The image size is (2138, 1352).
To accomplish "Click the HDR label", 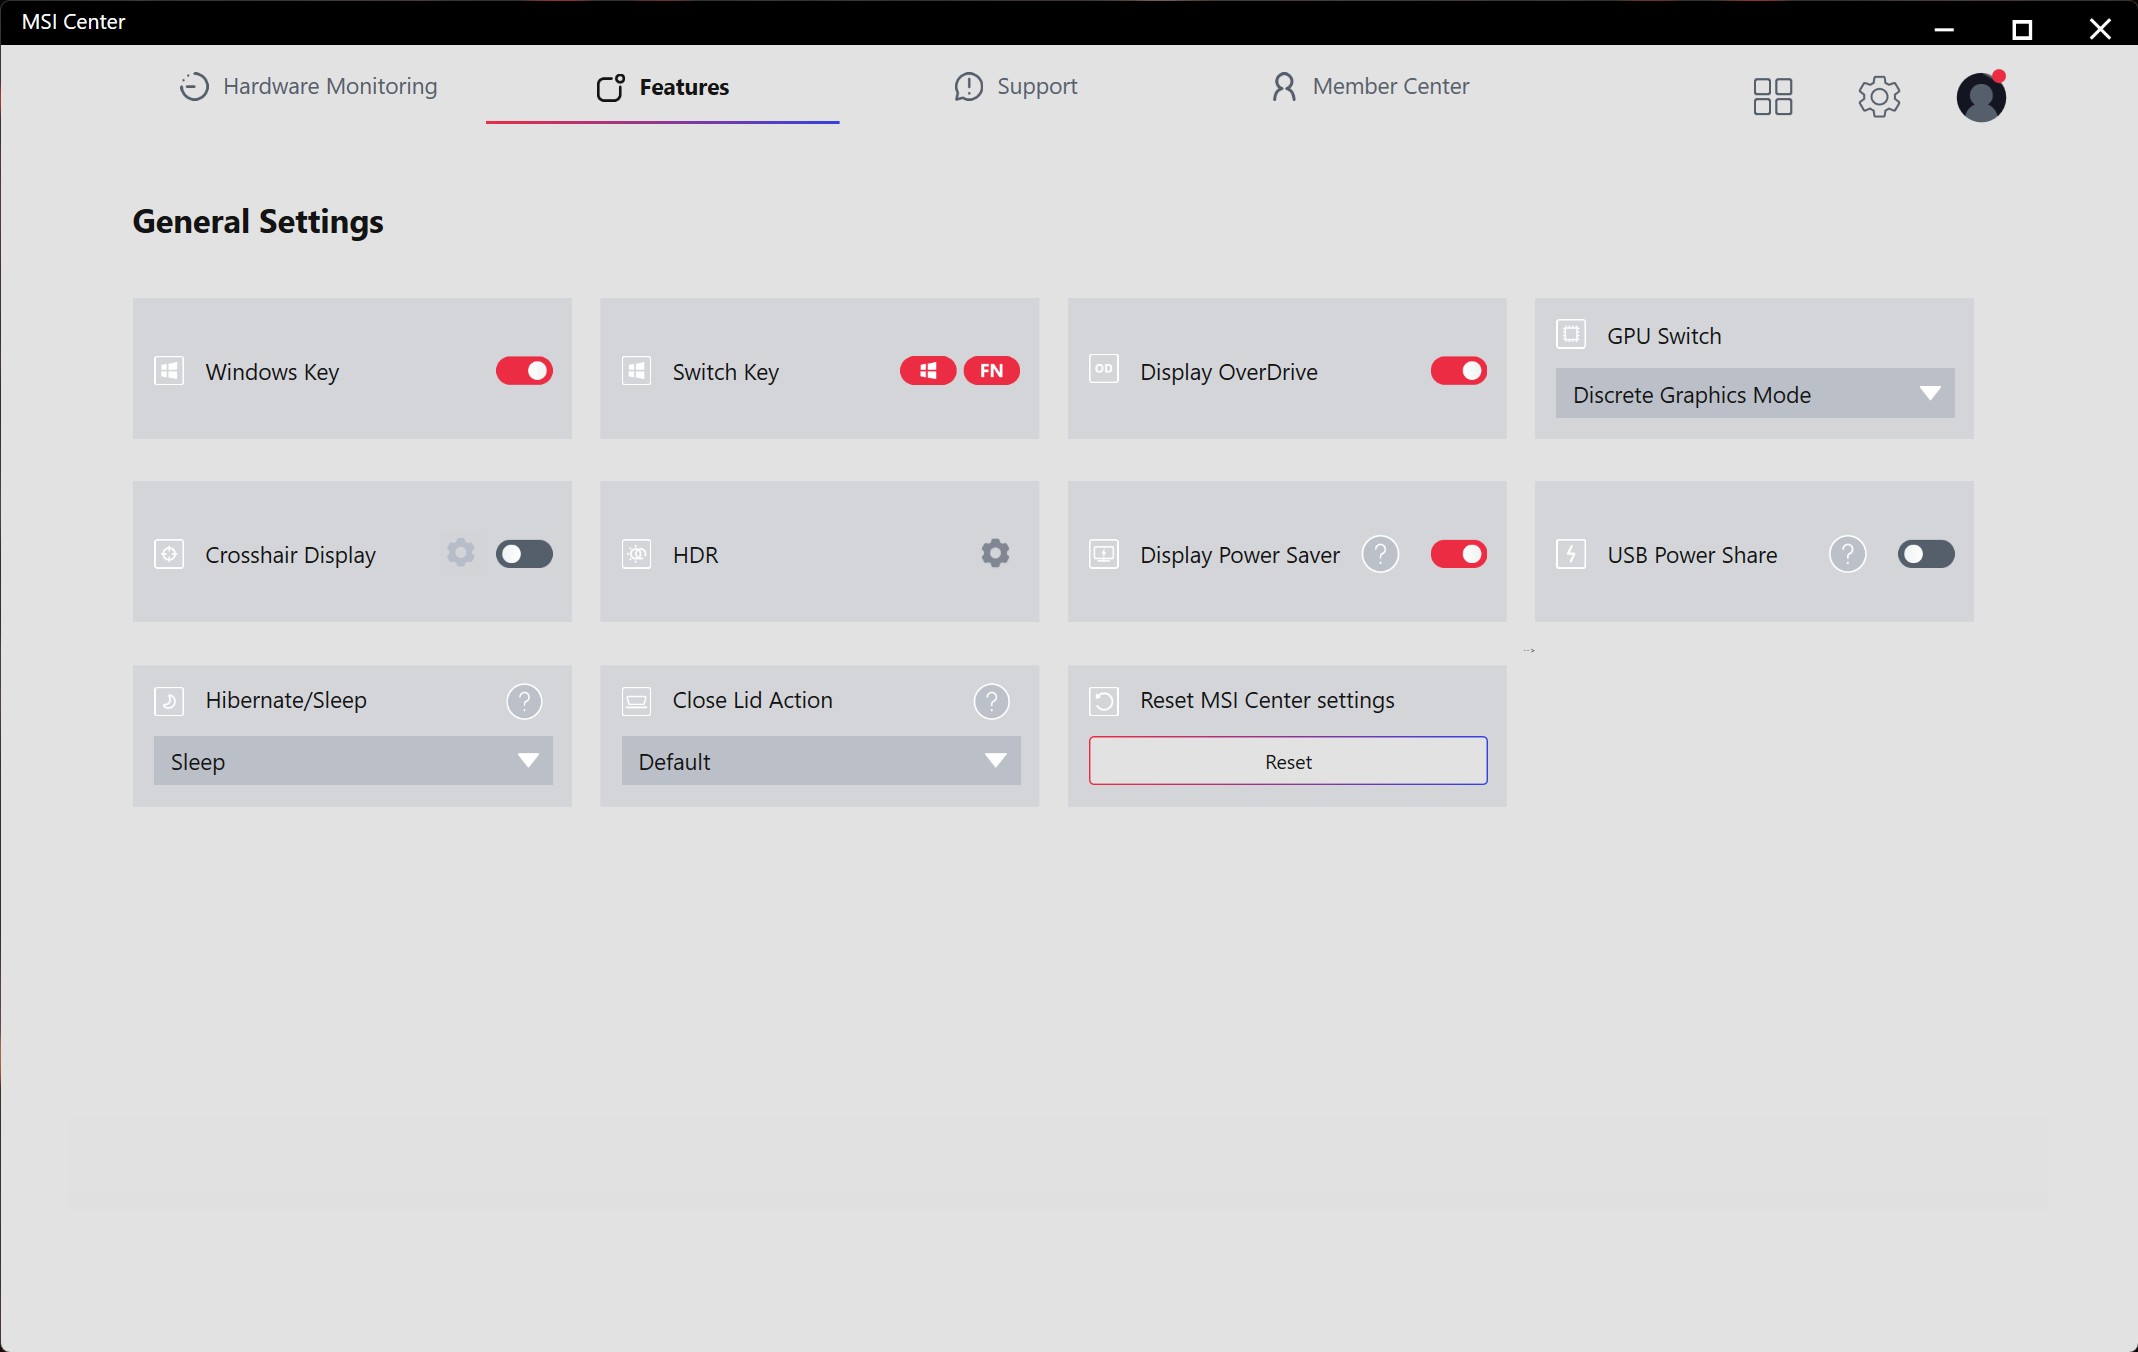I will (695, 555).
